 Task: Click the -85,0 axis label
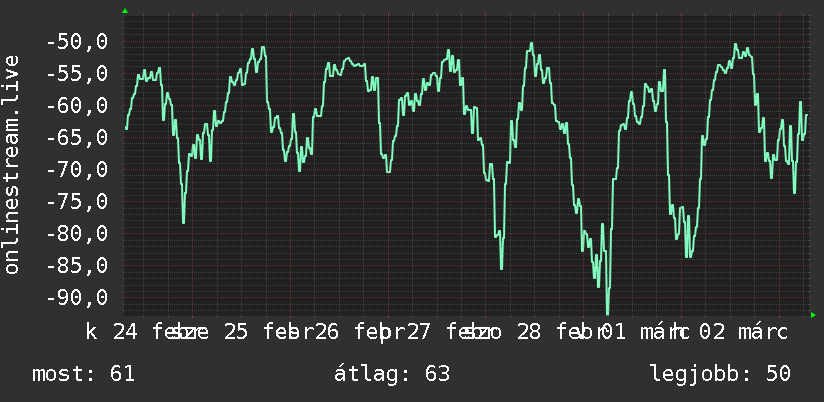[x=77, y=265]
